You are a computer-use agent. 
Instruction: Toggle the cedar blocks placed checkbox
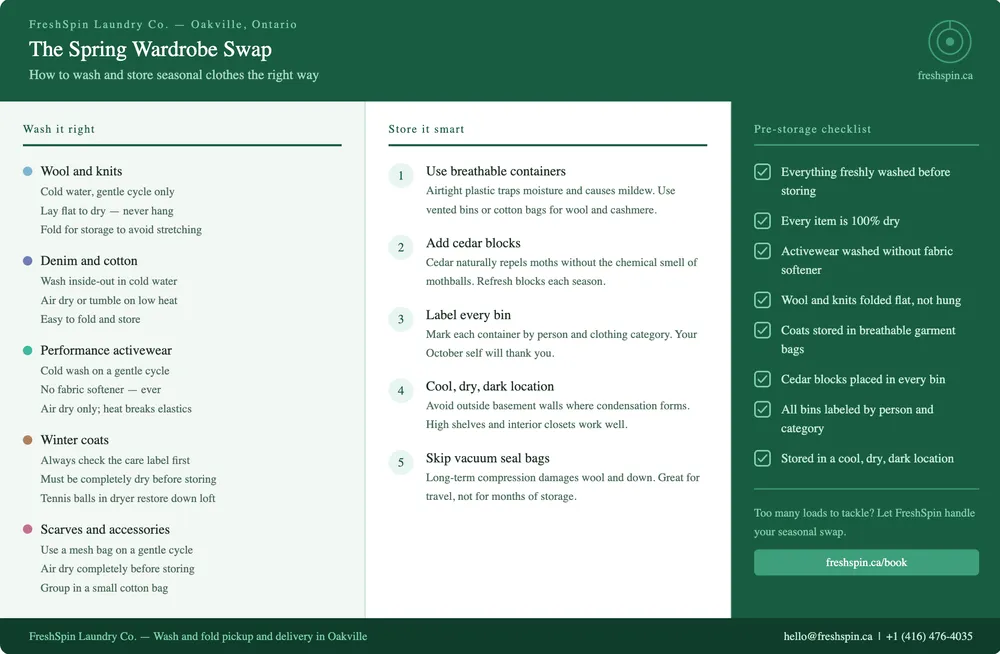coord(763,379)
